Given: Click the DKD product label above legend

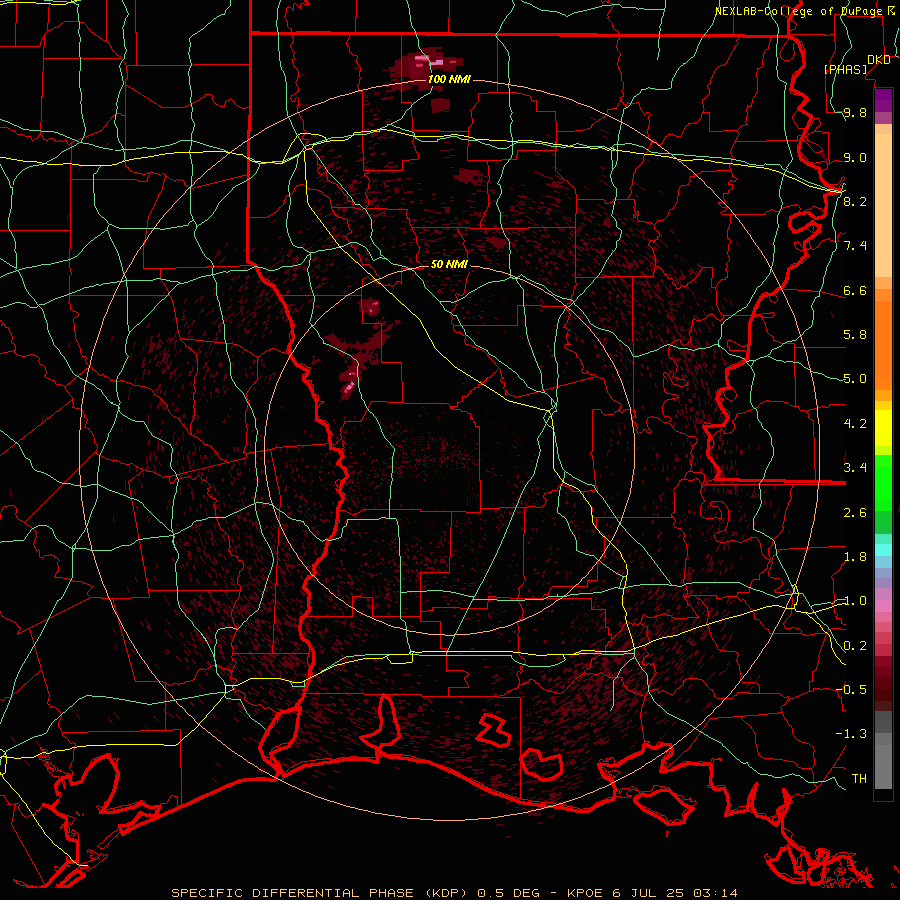Looking at the screenshot, I should point(879,60).
